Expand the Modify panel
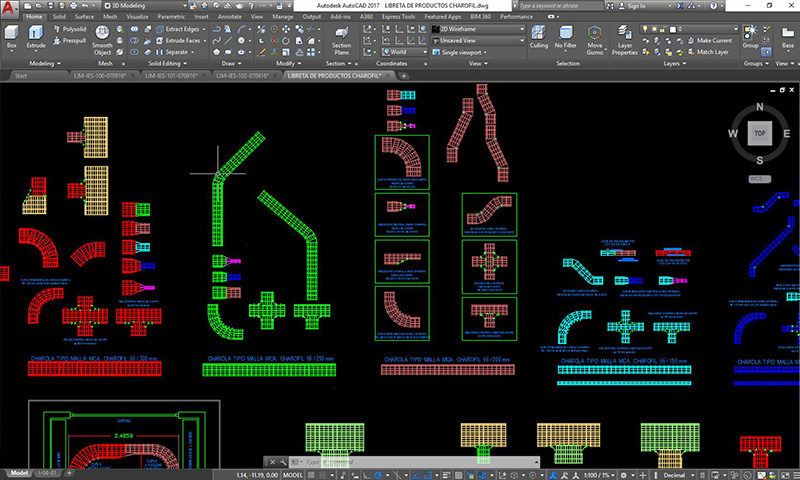Image resolution: width=800 pixels, height=480 pixels. [288, 64]
